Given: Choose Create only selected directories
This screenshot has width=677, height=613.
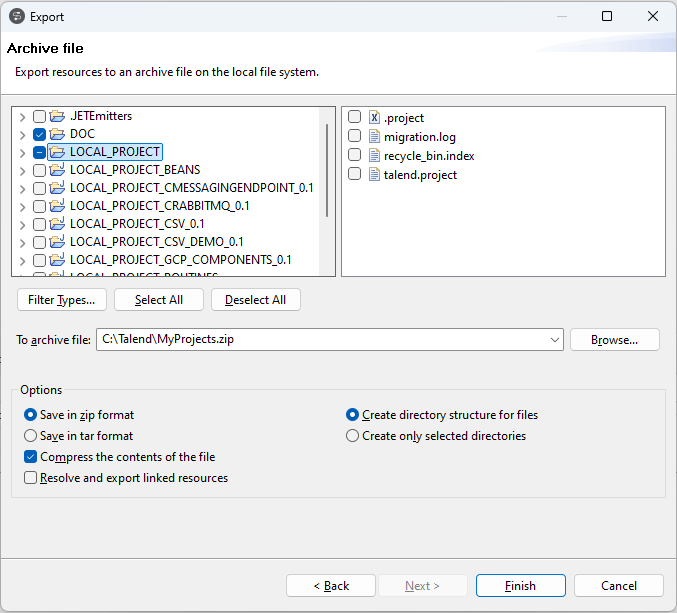Looking at the screenshot, I should point(352,436).
